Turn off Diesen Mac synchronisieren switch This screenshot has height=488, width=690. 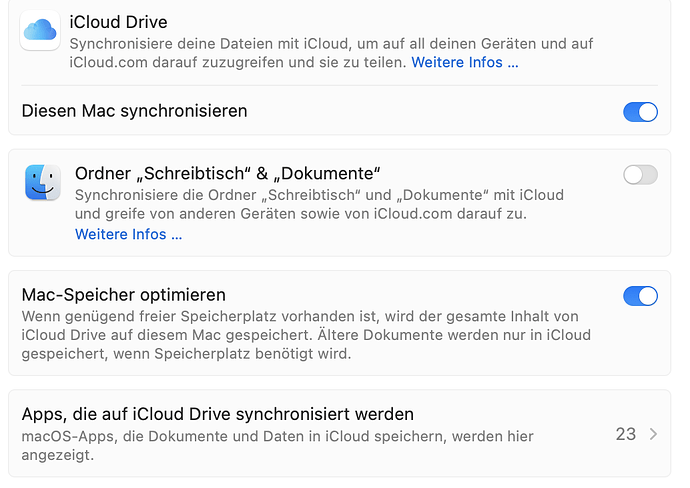tap(640, 112)
